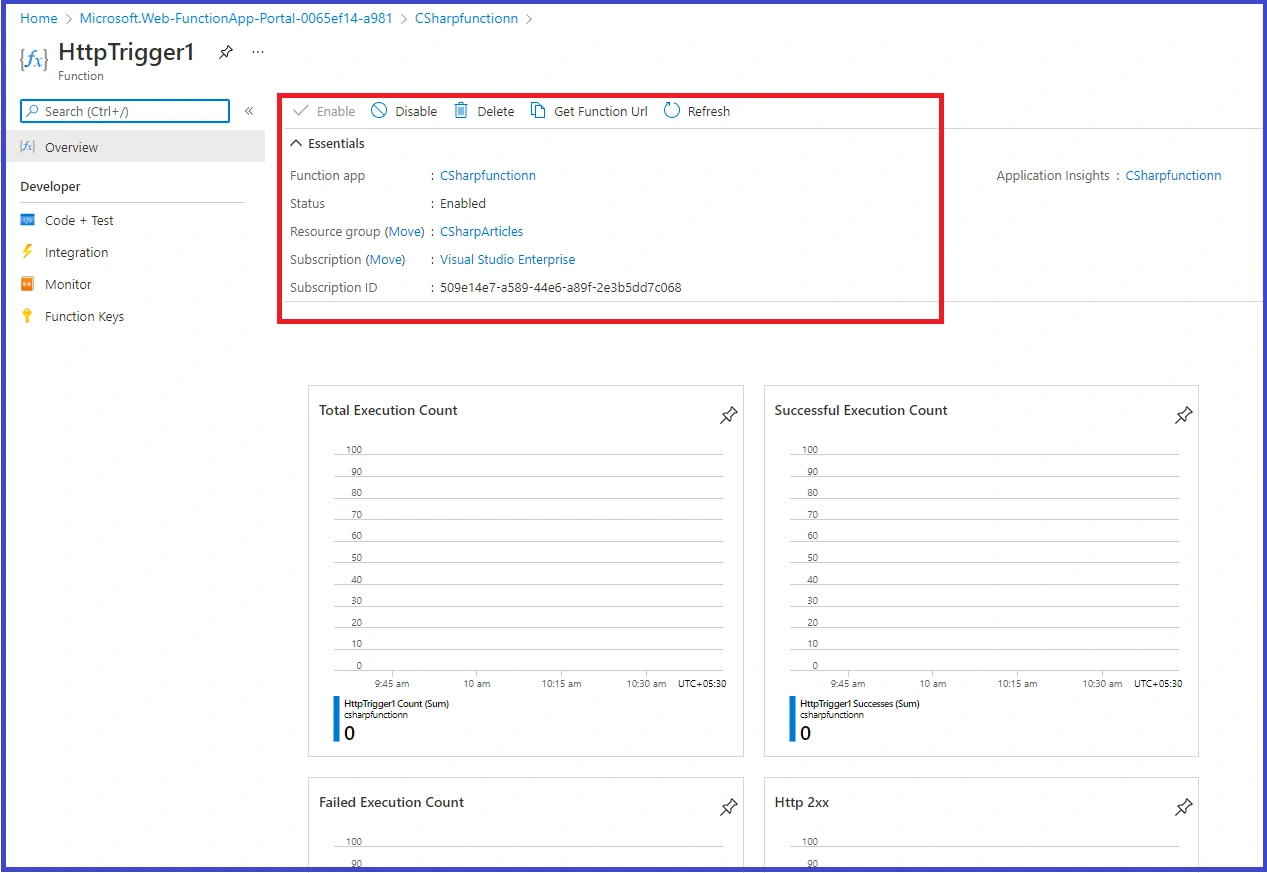1267x873 pixels.
Task: Click the Function Keys key icon
Action: 28,316
